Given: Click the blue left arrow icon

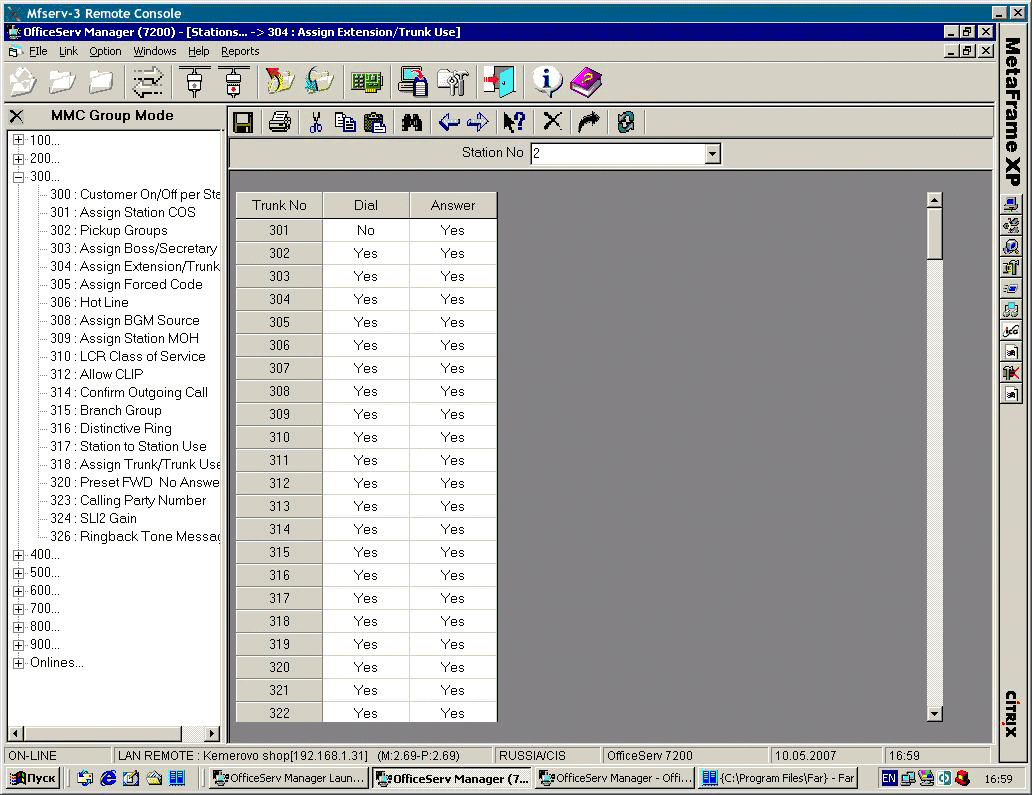Looking at the screenshot, I should tap(449, 122).
